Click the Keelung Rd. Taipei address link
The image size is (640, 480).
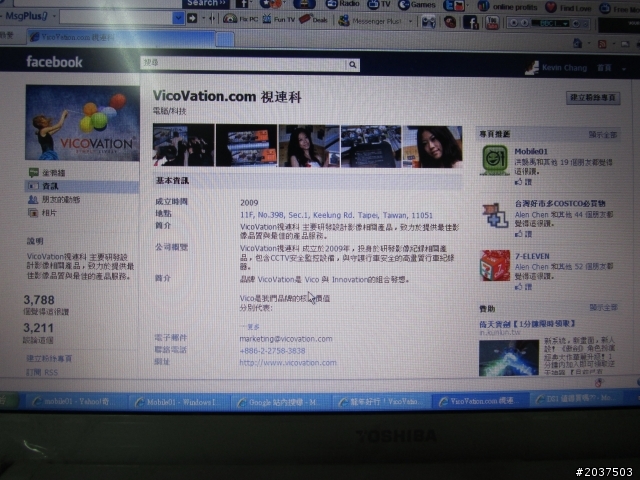336,215
